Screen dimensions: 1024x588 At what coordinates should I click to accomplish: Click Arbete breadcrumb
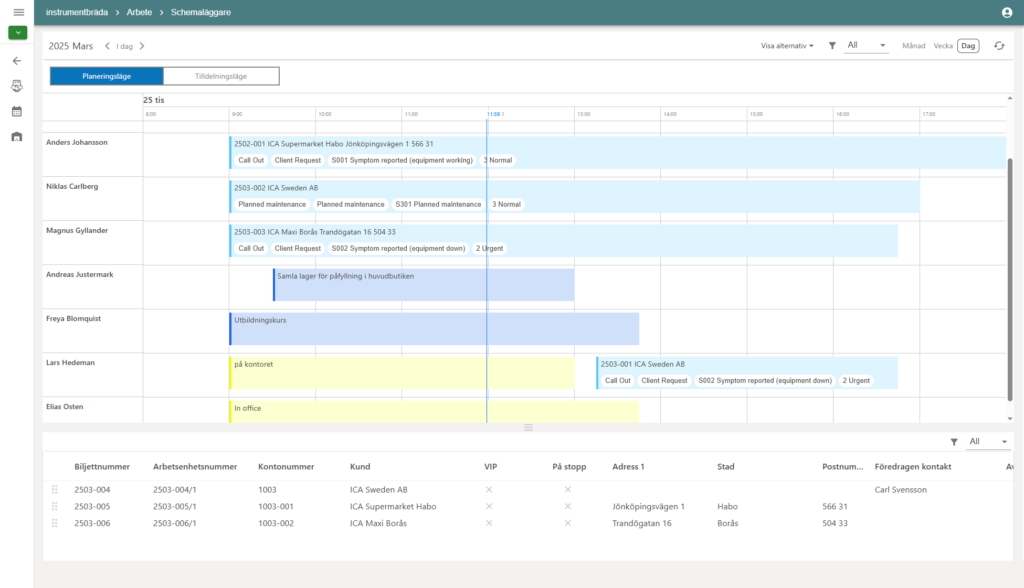[x=139, y=12]
